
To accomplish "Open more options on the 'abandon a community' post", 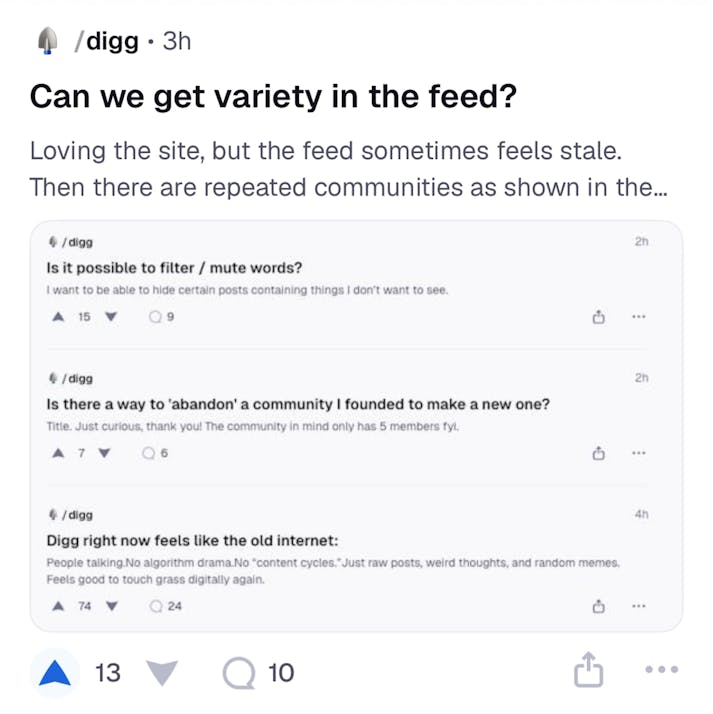I will point(639,454).
